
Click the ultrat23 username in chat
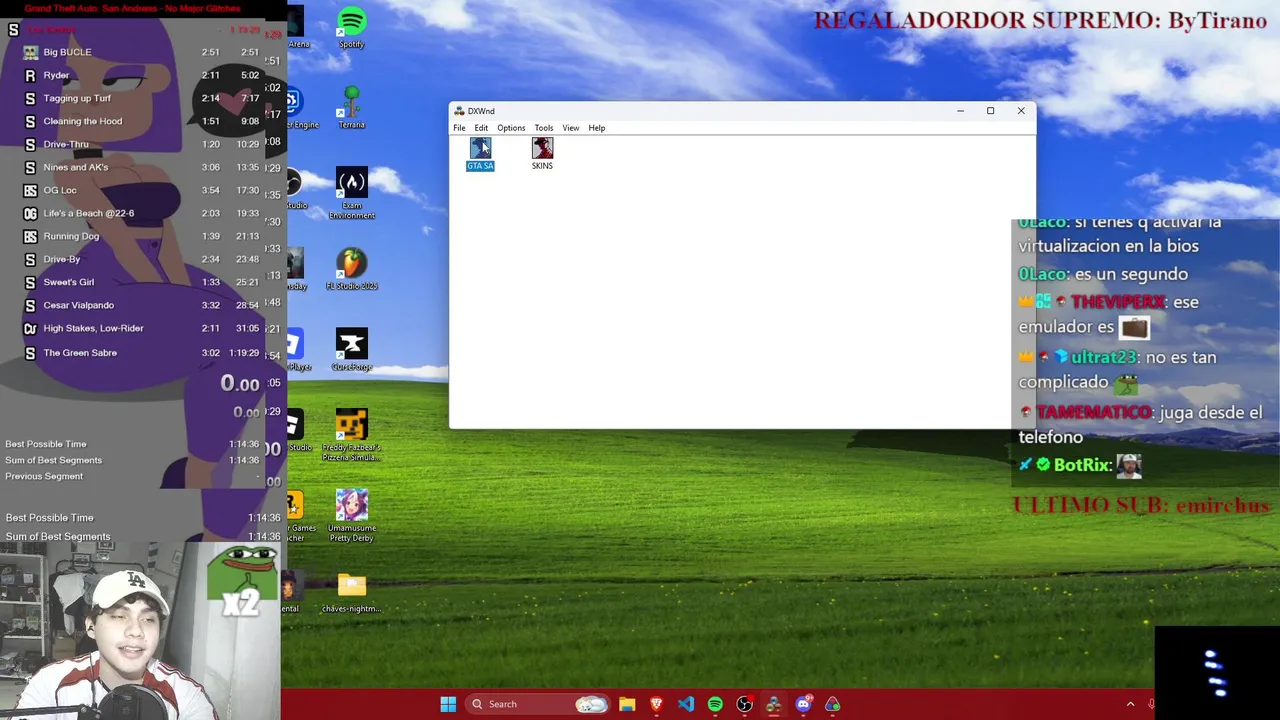[1102, 357]
